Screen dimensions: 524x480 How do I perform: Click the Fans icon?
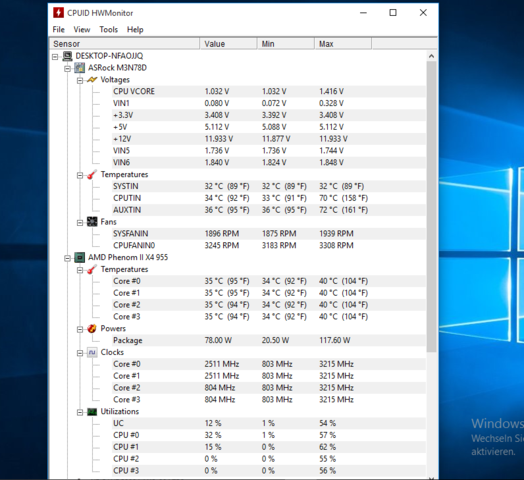click(x=92, y=222)
